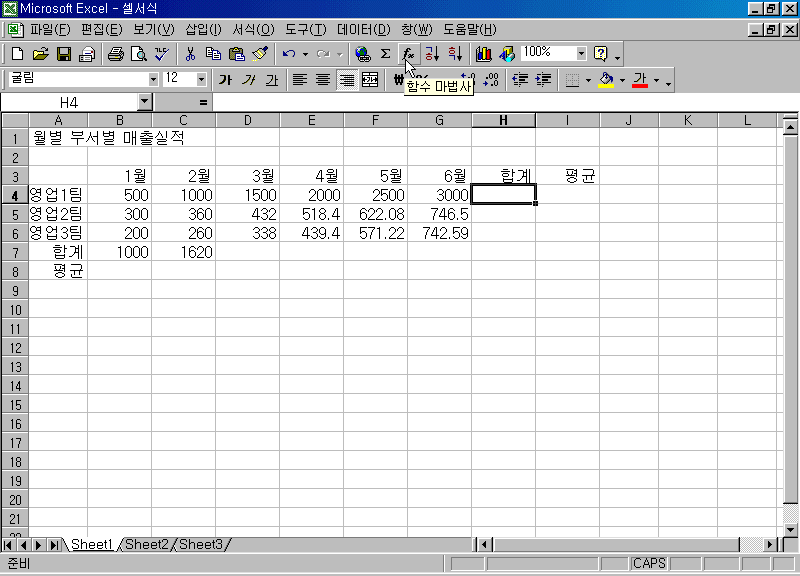
Task: Open the 서식(O) menu
Action: [253, 30]
